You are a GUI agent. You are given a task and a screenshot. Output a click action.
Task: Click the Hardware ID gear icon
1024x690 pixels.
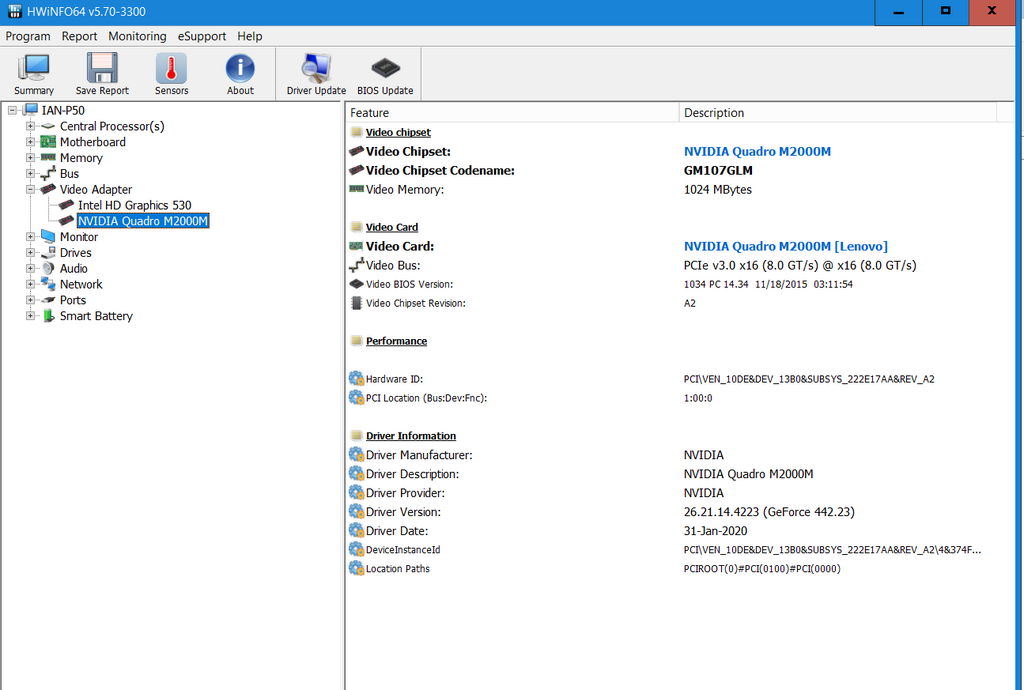pos(356,379)
